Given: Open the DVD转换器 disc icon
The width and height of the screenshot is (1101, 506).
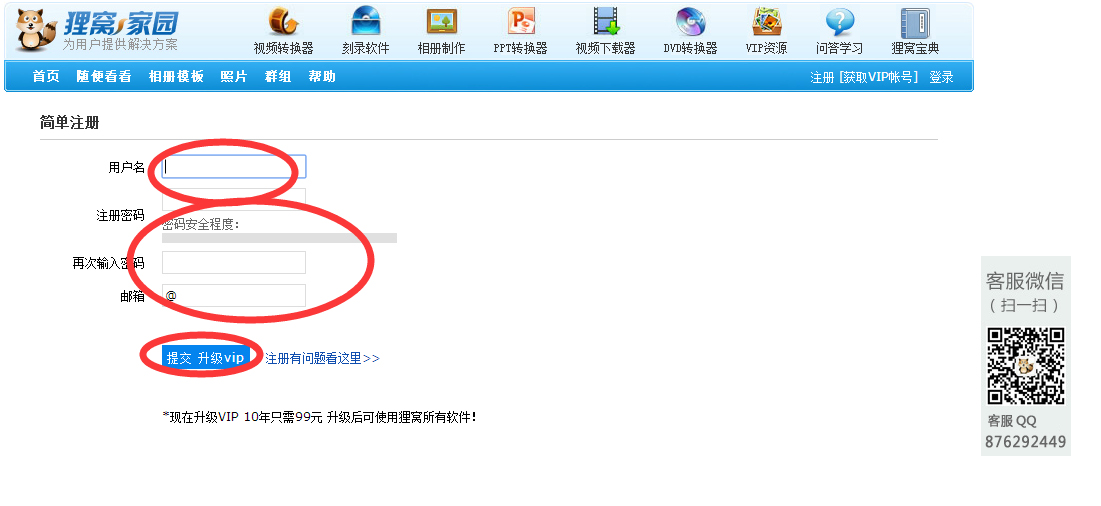Looking at the screenshot, I should tap(690, 22).
